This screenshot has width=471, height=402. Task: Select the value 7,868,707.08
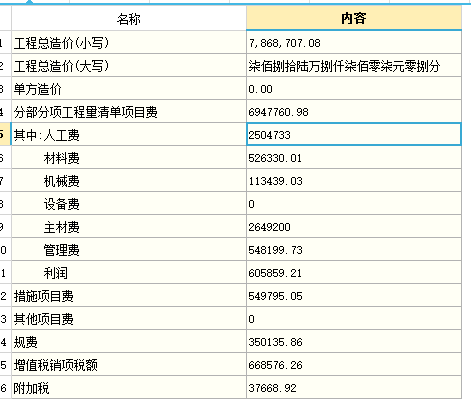click(x=354, y=42)
